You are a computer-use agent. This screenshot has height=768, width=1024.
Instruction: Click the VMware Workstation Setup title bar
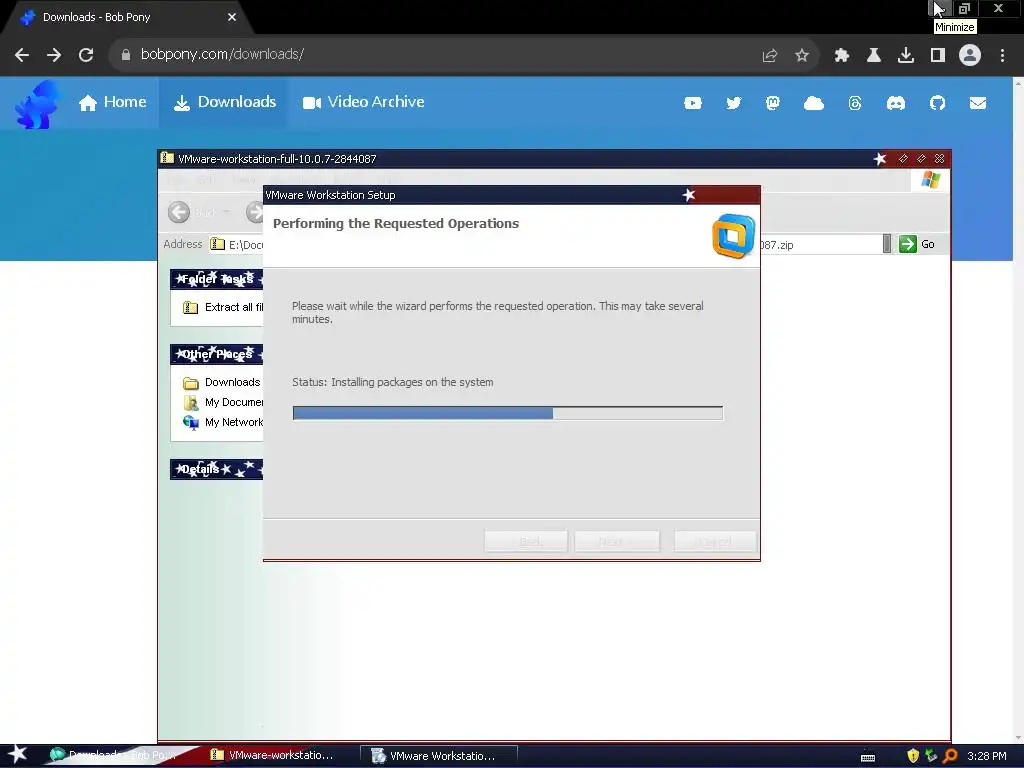[511, 195]
